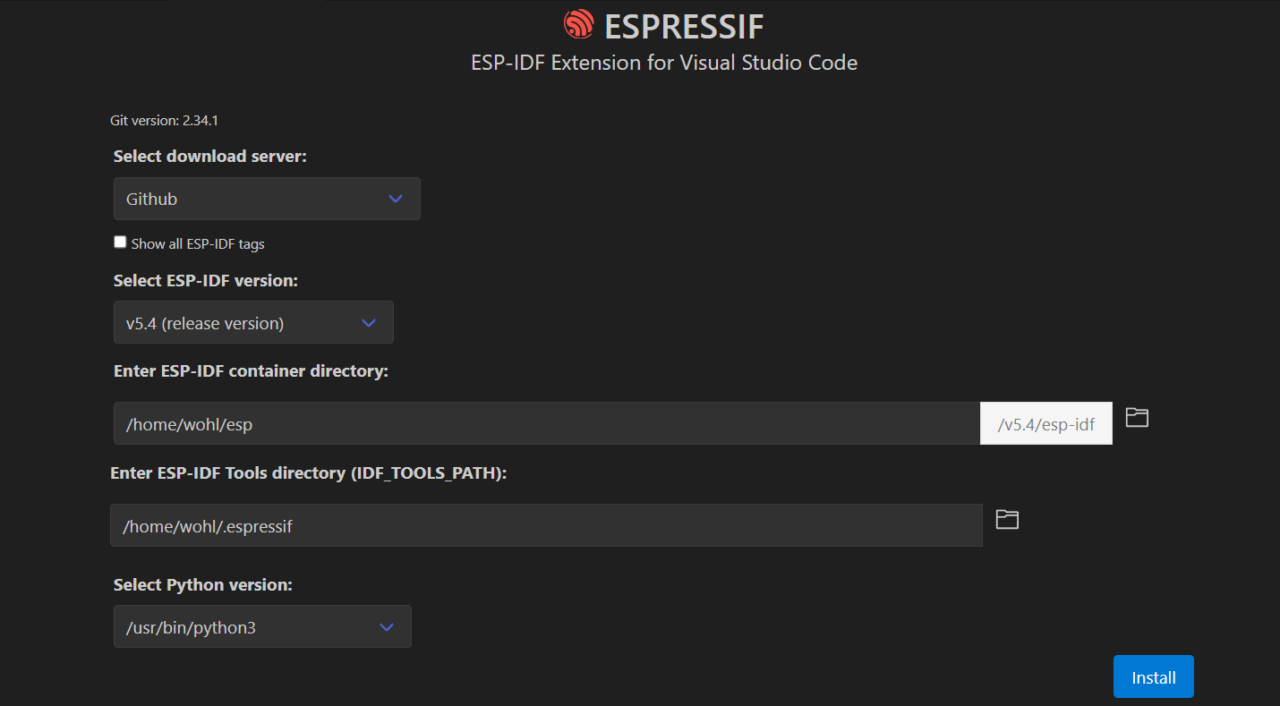Screen dimensions: 1280x706
Task: Click the "Select download server:" label
Action: tap(210, 156)
